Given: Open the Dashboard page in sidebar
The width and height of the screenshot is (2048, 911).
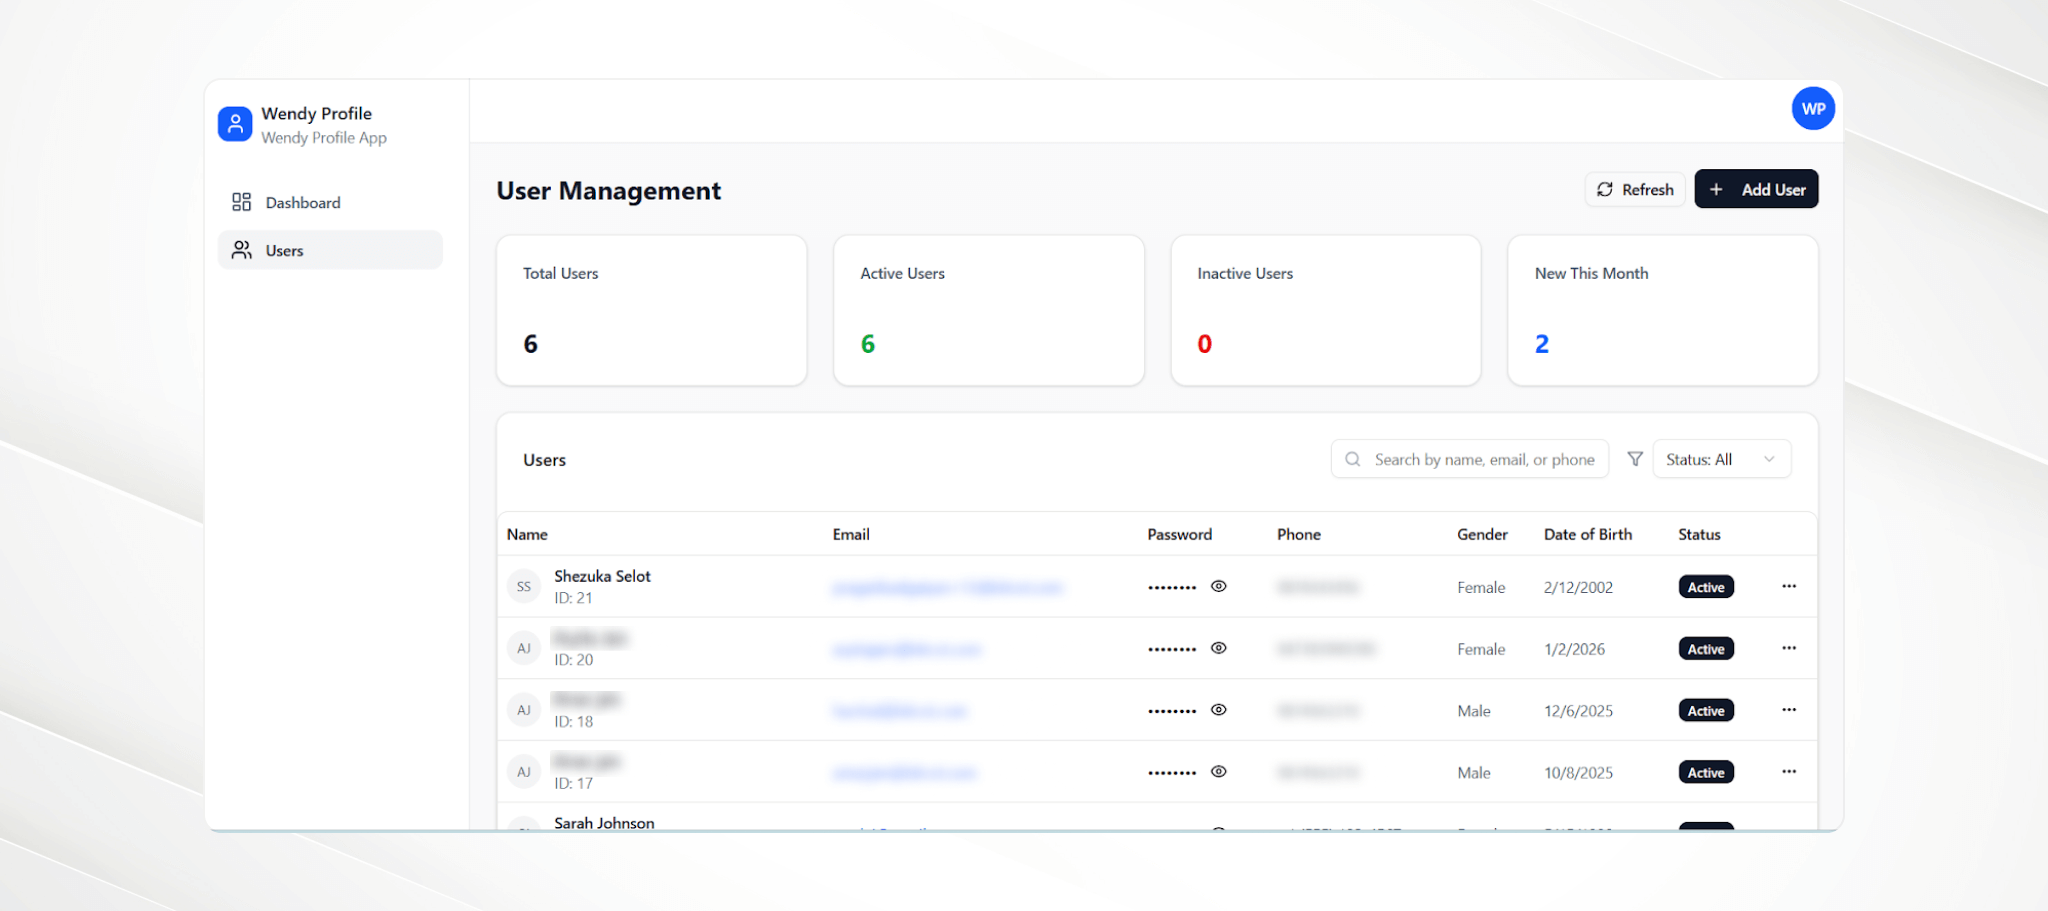Looking at the screenshot, I should 302,203.
